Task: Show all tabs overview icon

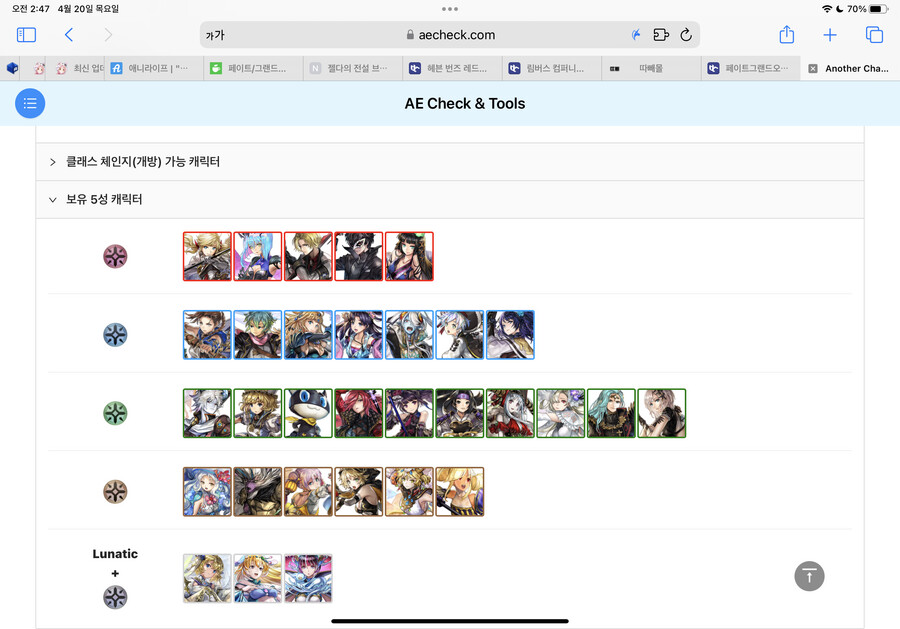Action: coord(874,35)
